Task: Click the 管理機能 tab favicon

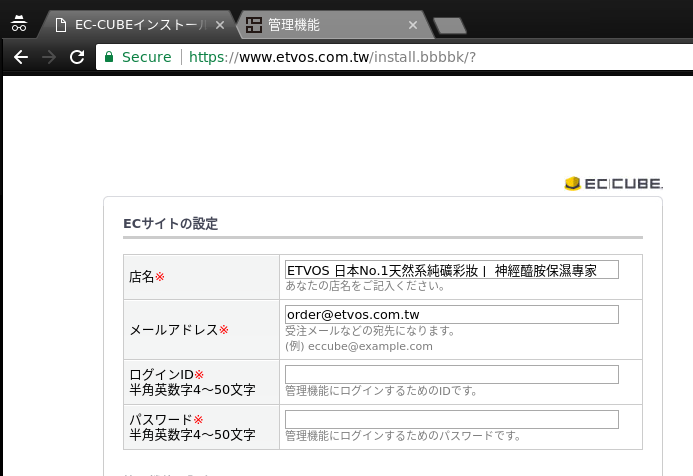Action: click(x=254, y=25)
